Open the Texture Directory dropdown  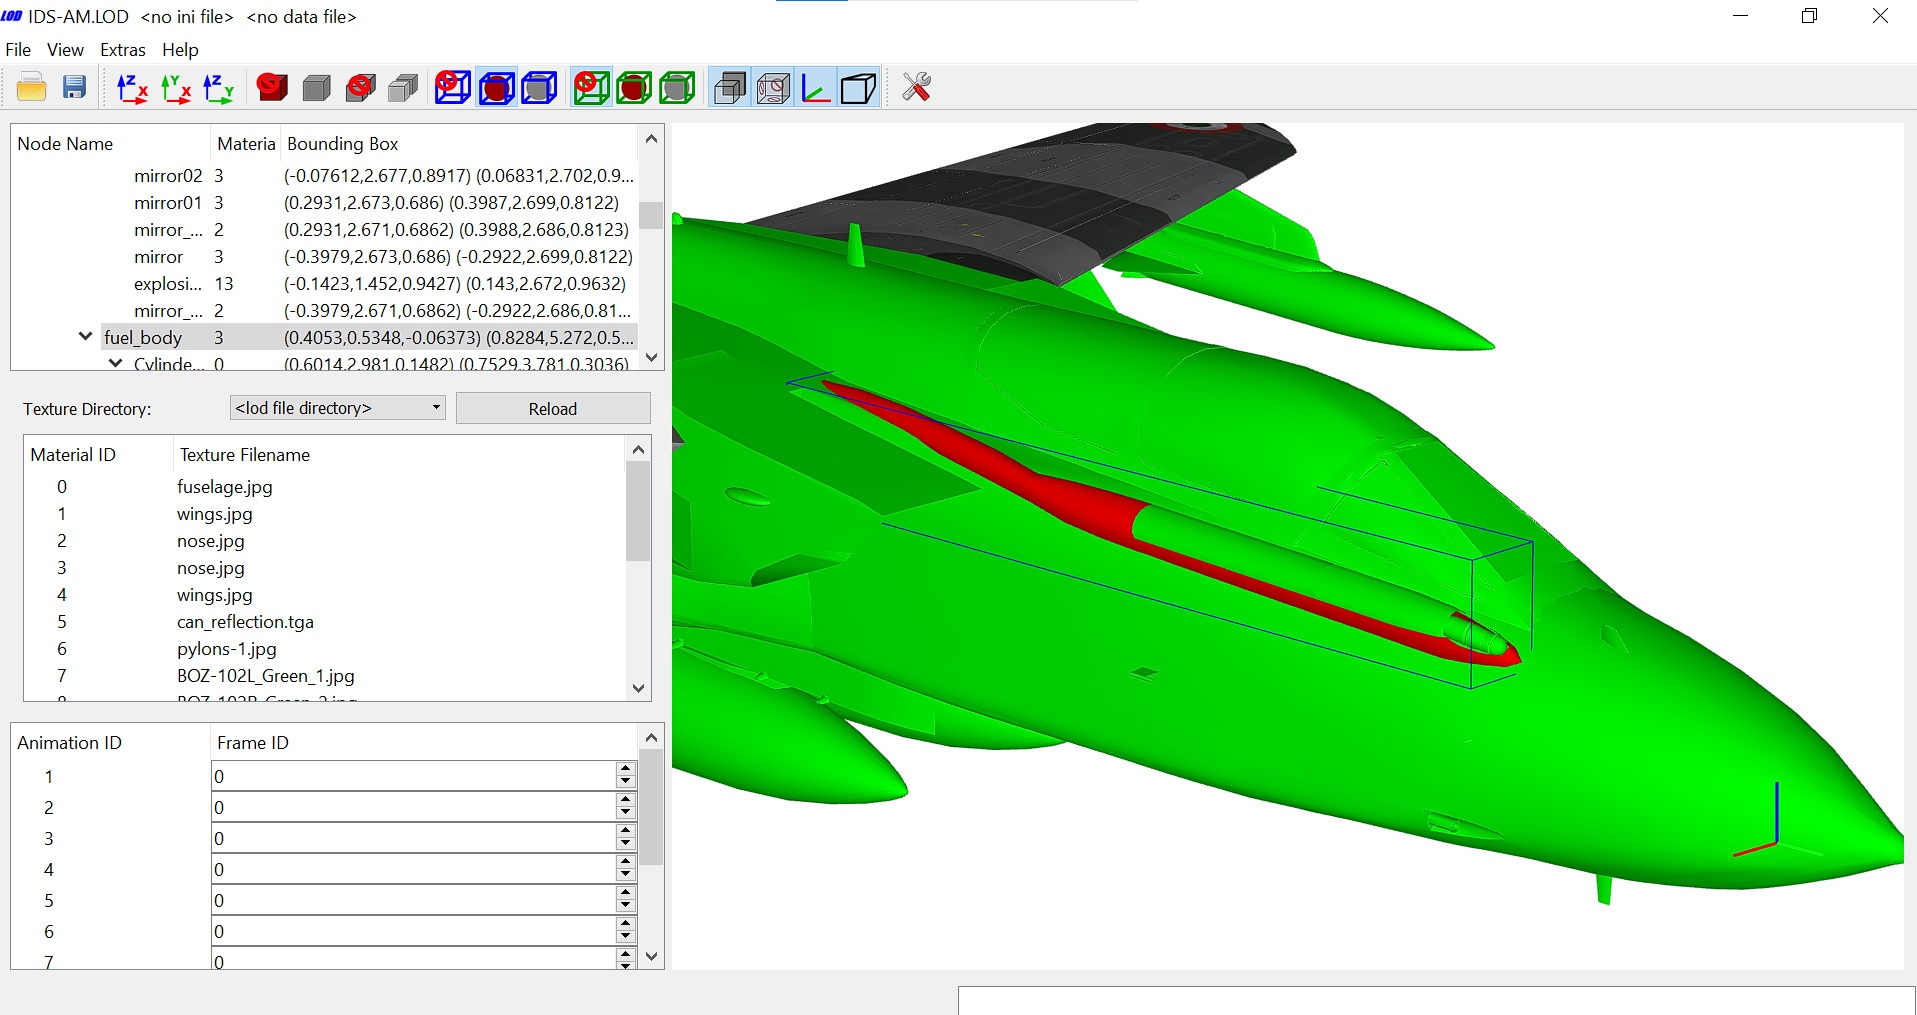pos(338,408)
